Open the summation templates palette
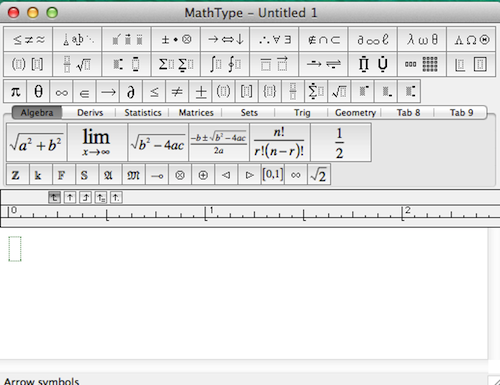The height and width of the screenshot is (385, 500). (x=176, y=64)
